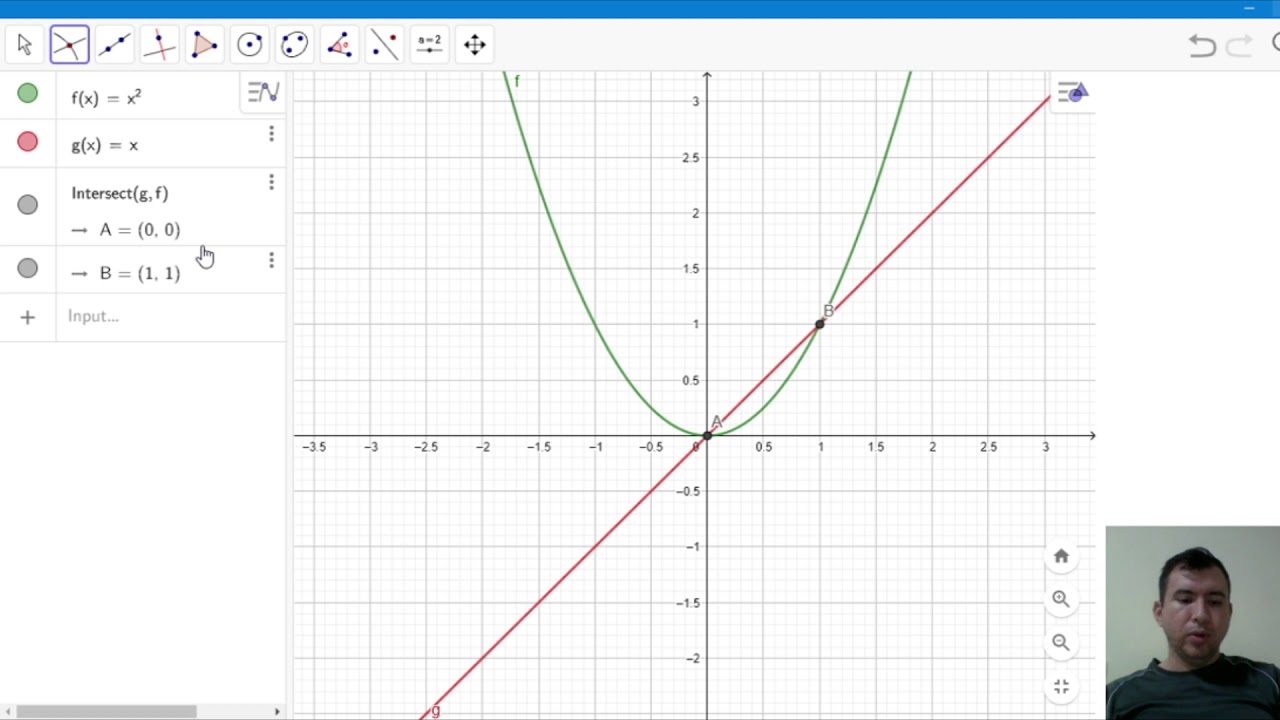Click the Undo arrow
The height and width of the screenshot is (720, 1280).
[1202, 46]
